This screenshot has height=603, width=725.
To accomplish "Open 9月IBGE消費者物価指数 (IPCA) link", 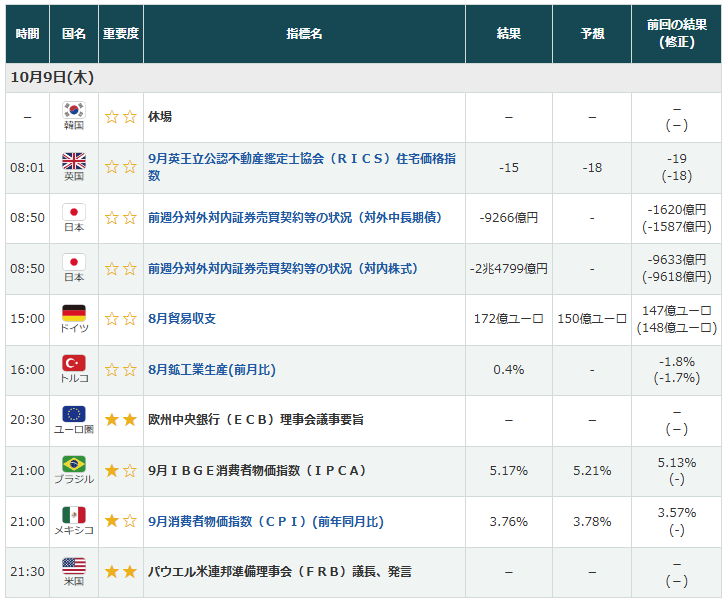I will (x=257, y=470).
